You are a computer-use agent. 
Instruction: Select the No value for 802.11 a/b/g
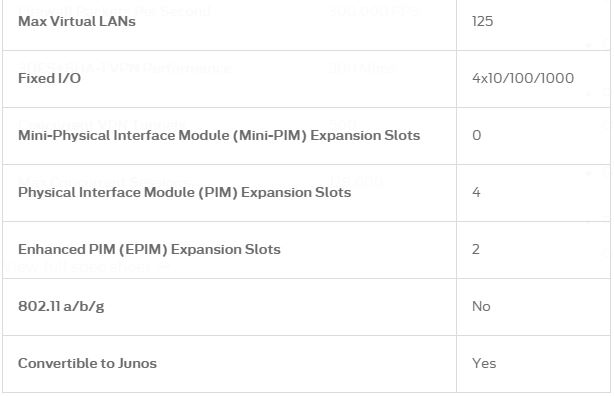click(481, 306)
